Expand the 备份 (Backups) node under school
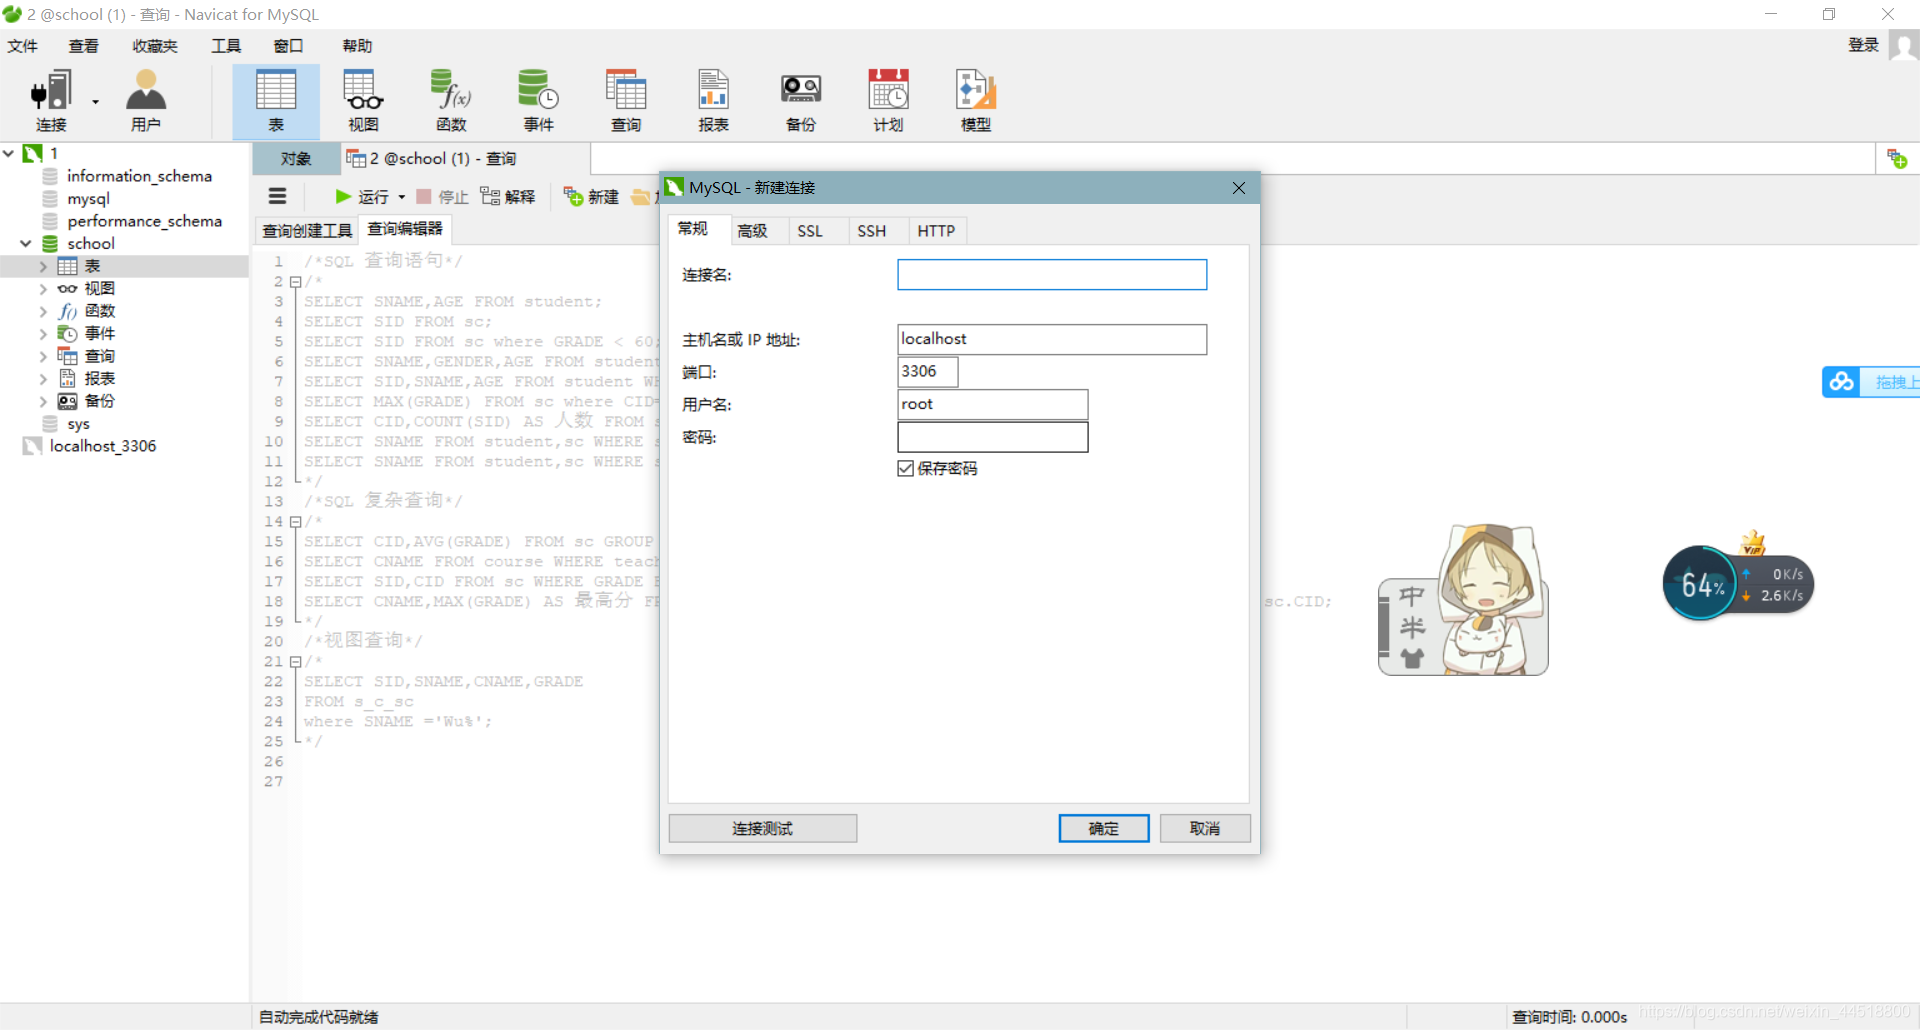This screenshot has width=1920, height=1030. [43, 401]
